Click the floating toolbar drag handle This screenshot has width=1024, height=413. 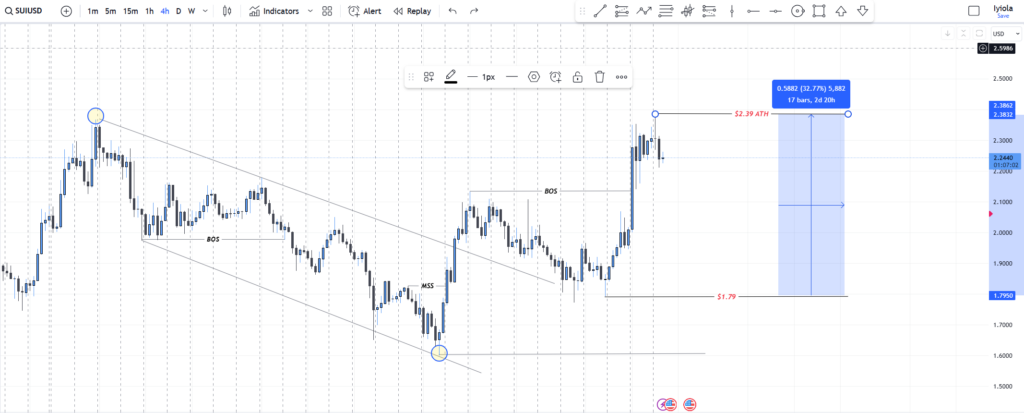click(x=411, y=77)
